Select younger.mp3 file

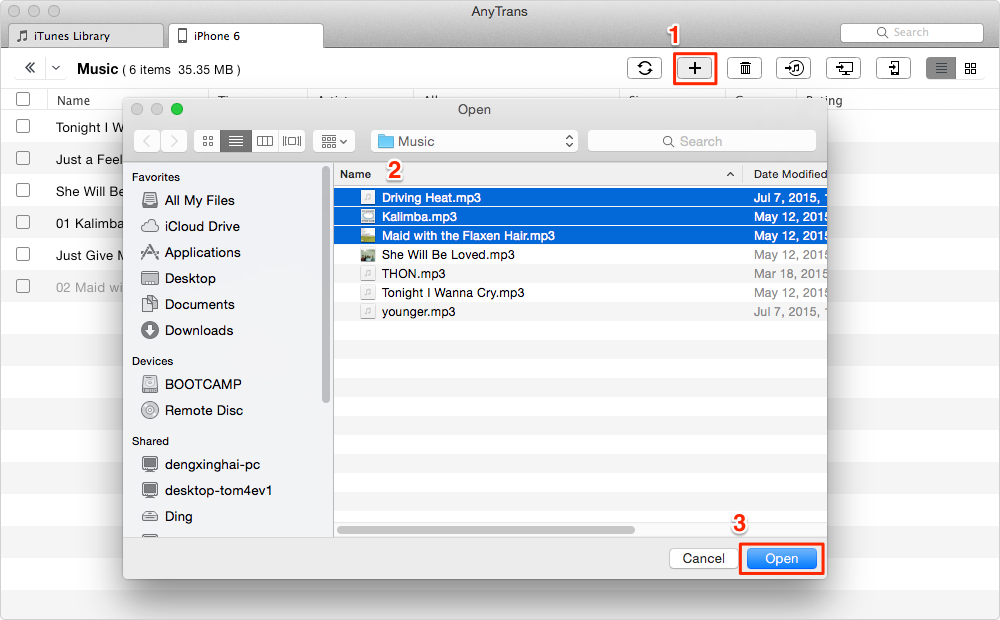point(580,312)
